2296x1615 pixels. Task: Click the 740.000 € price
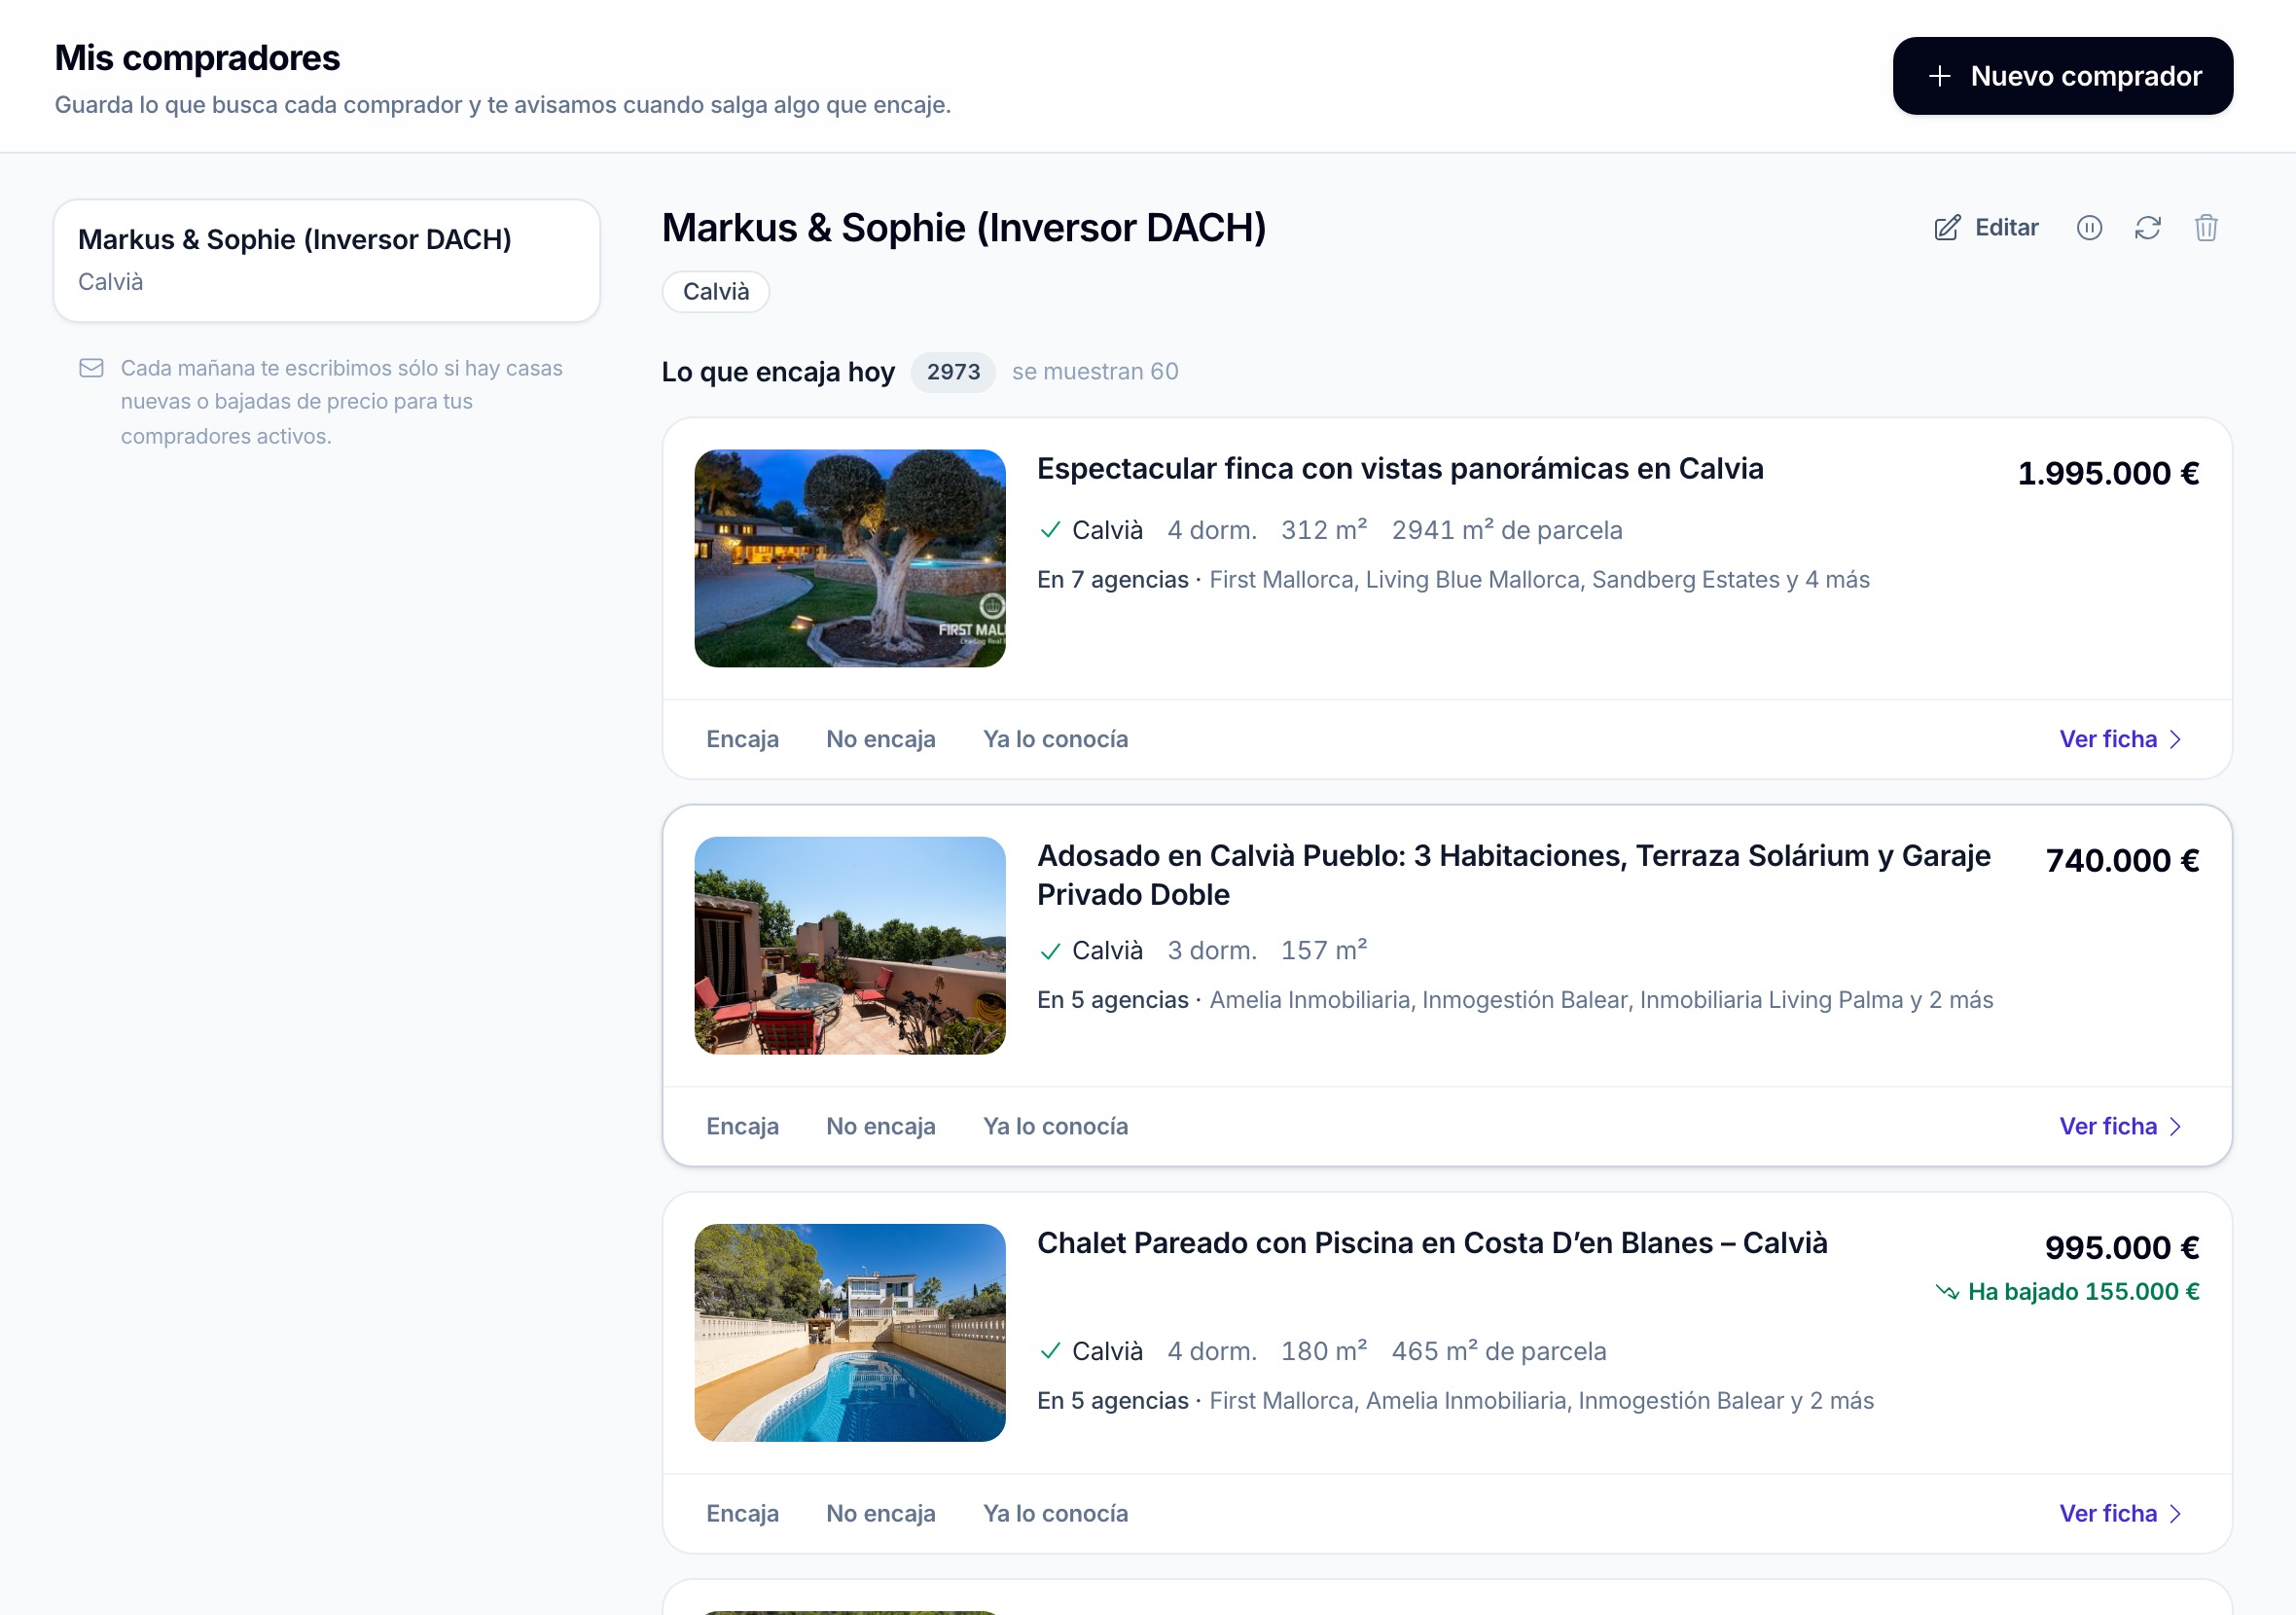pyautogui.click(x=2122, y=860)
